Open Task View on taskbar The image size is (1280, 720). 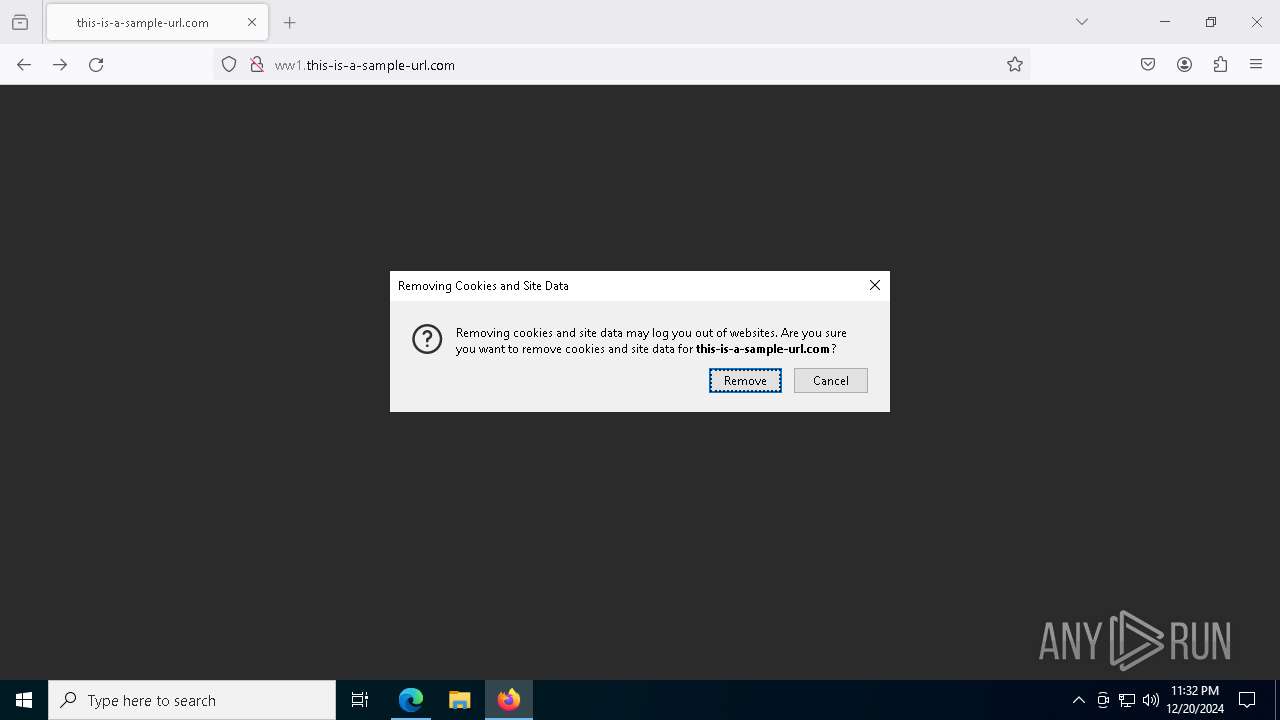point(360,700)
